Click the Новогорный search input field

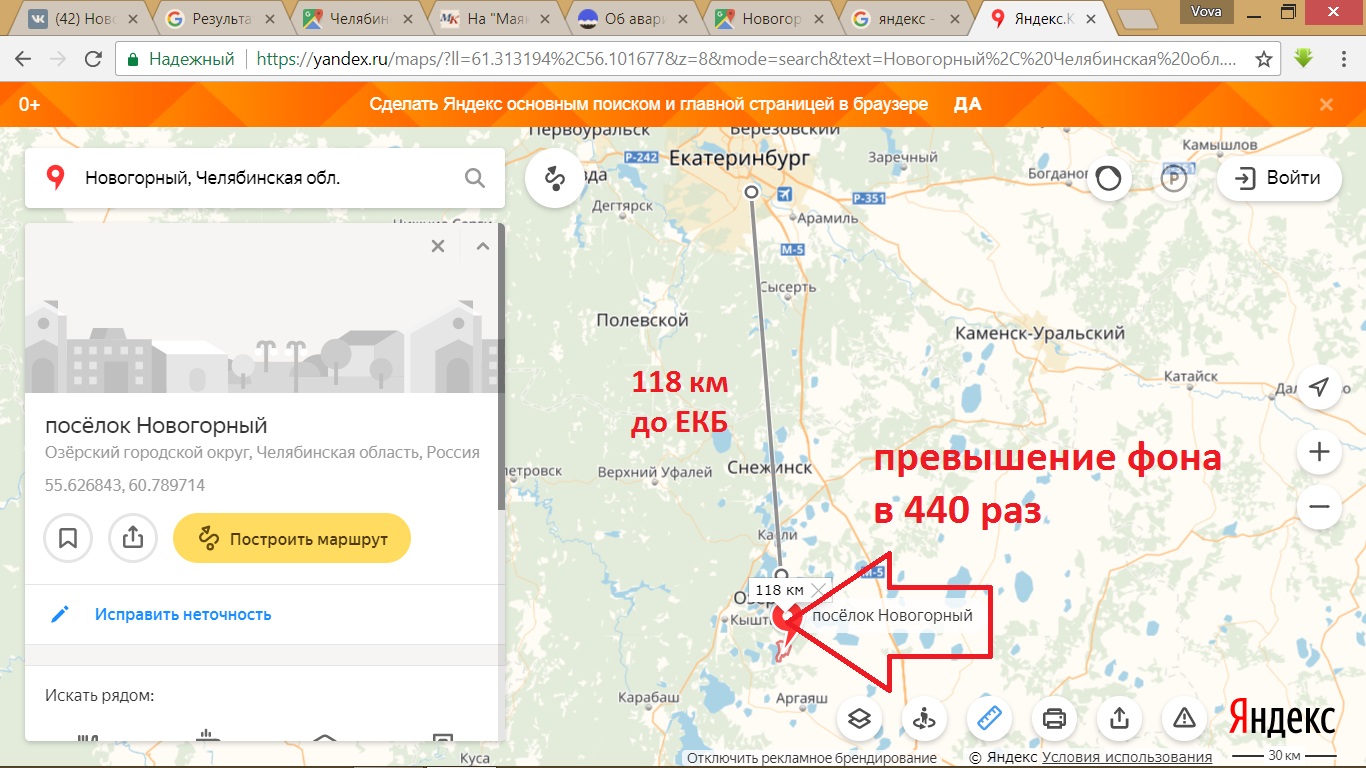click(260, 179)
